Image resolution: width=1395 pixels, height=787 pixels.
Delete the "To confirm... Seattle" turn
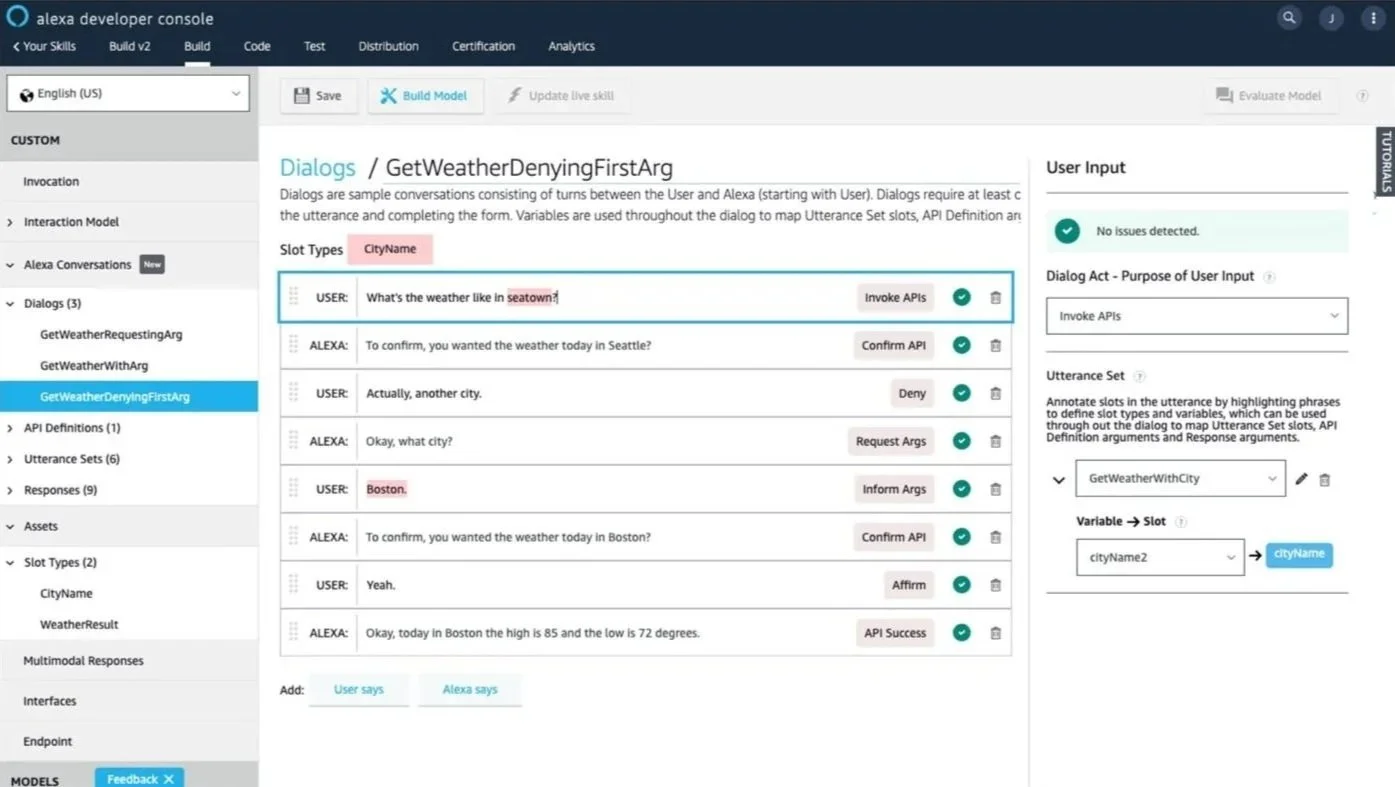point(995,346)
